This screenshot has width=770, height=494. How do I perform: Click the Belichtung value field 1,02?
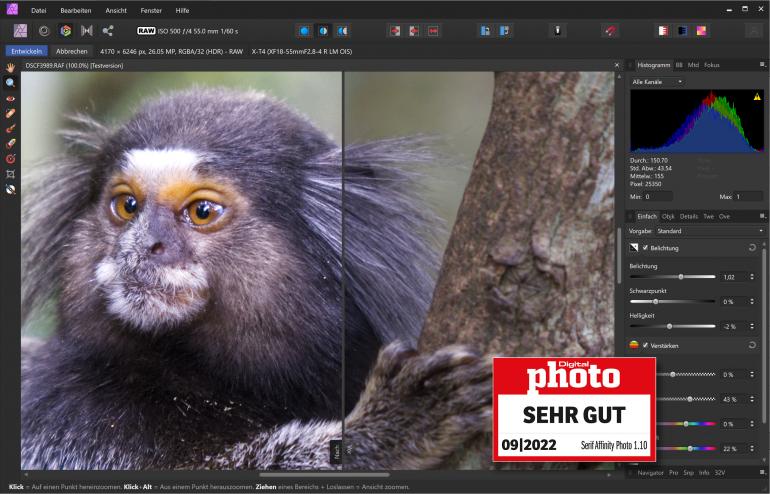coord(733,277)
